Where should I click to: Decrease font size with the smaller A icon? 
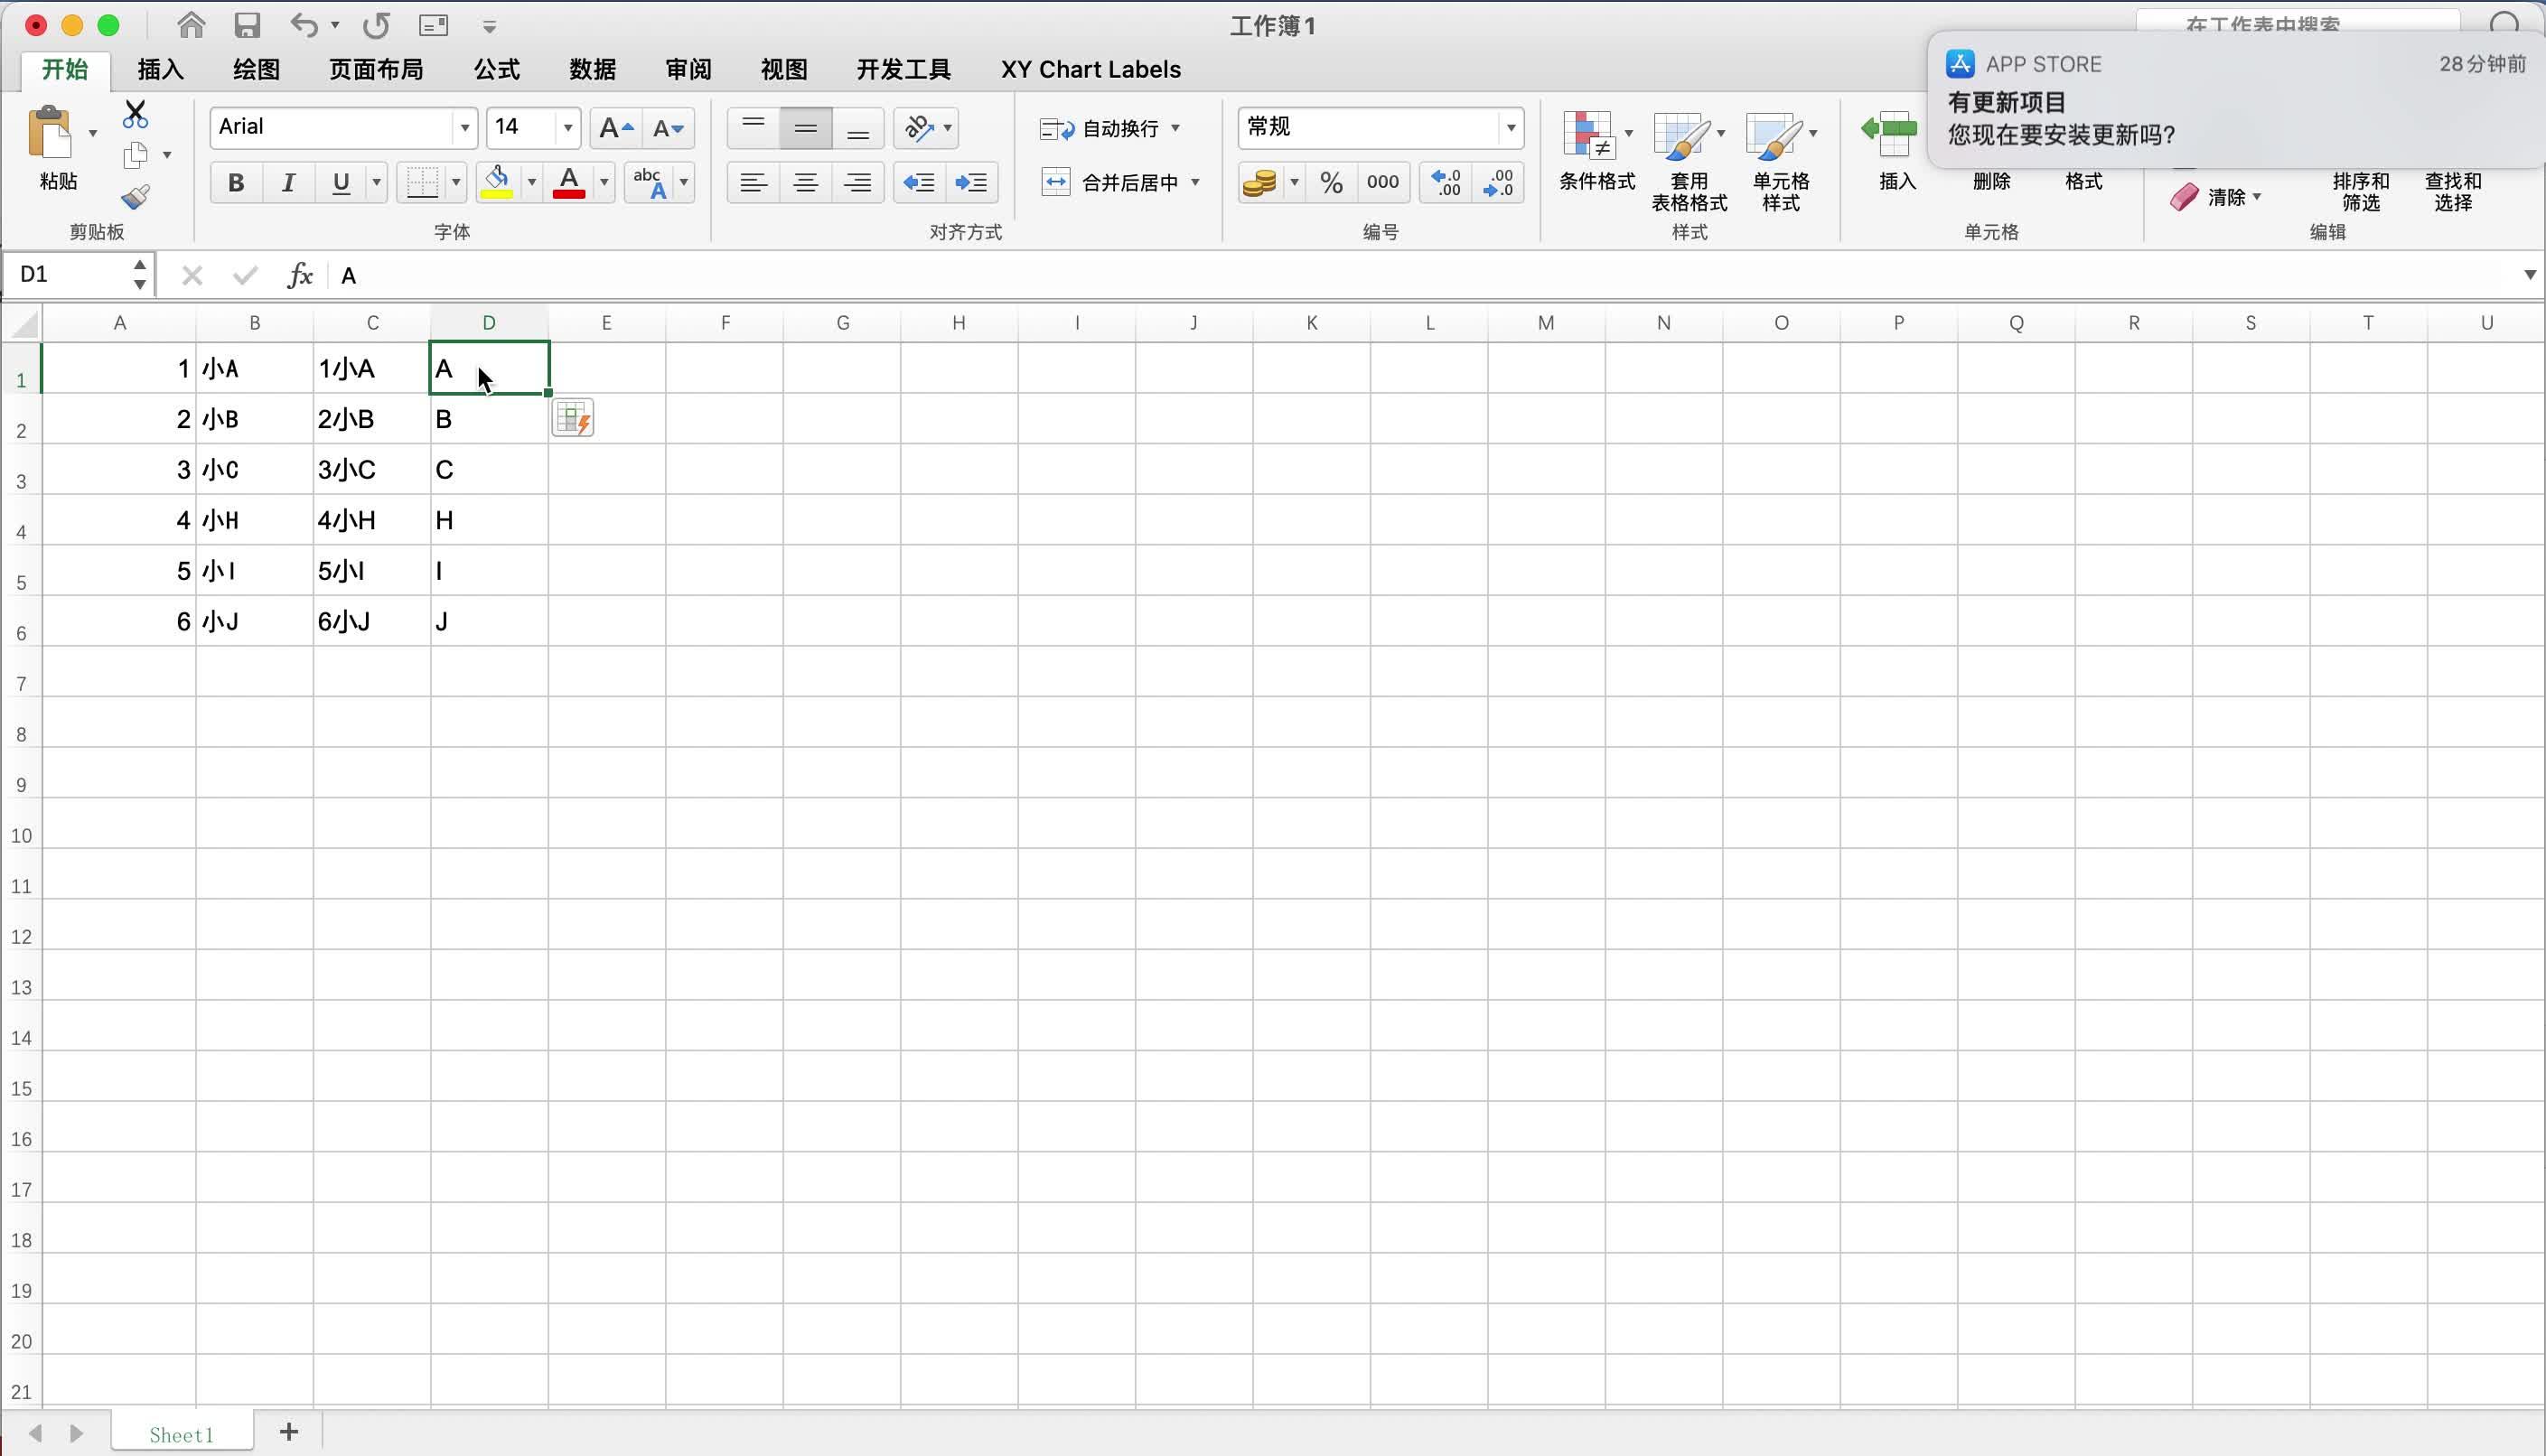click(667, 128)
